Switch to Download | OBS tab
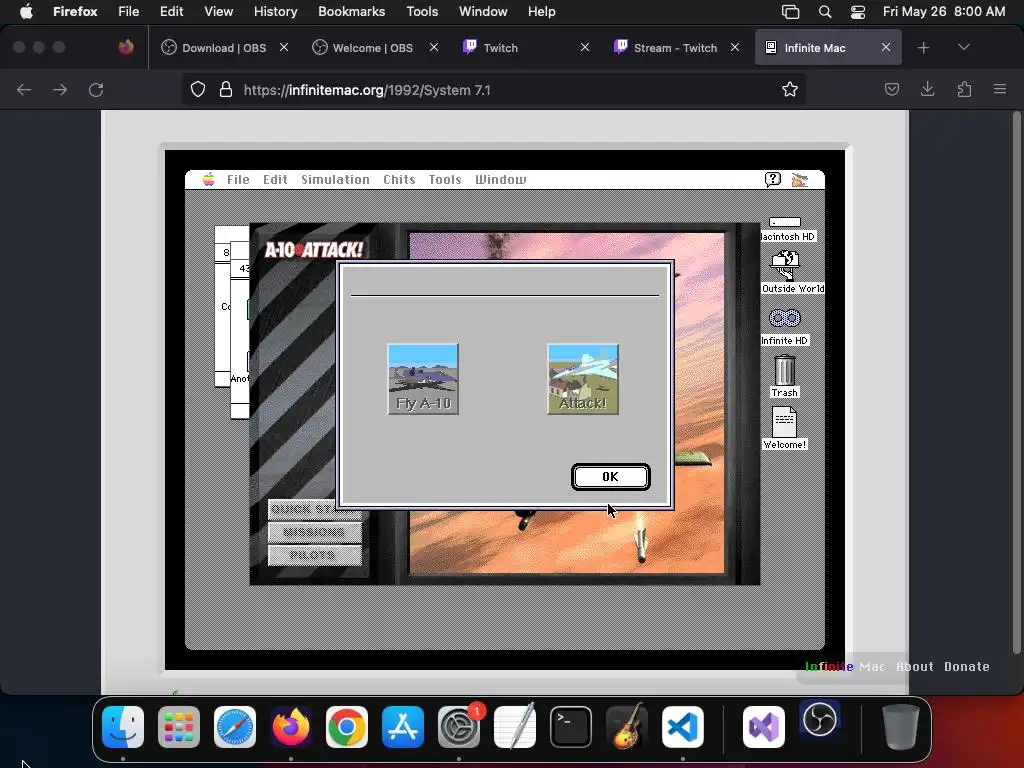 (223, 48)
